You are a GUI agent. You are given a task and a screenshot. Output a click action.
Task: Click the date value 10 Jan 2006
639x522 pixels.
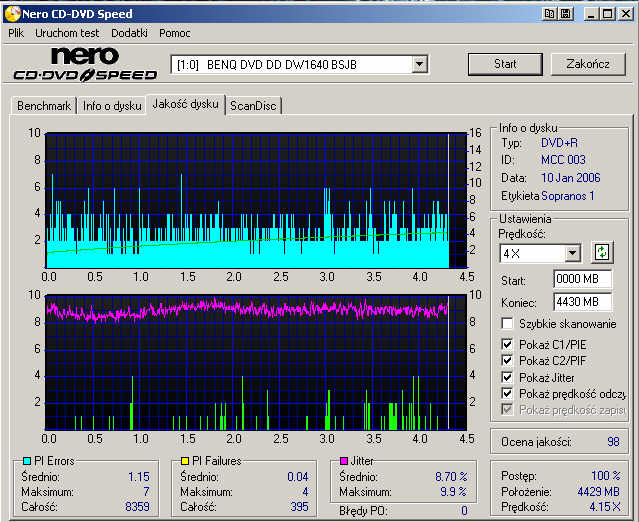click(571, 178)
